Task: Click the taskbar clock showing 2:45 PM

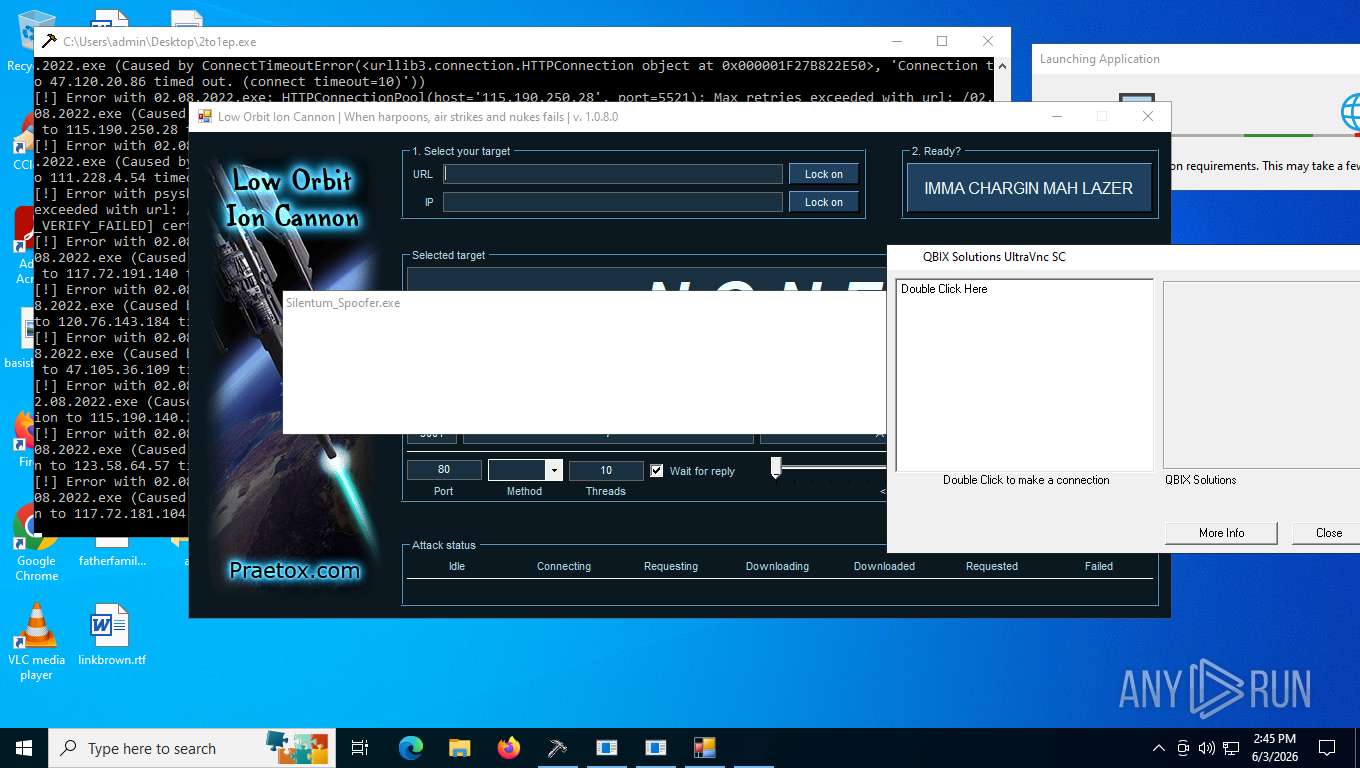Action: [x=1274, y=748]
